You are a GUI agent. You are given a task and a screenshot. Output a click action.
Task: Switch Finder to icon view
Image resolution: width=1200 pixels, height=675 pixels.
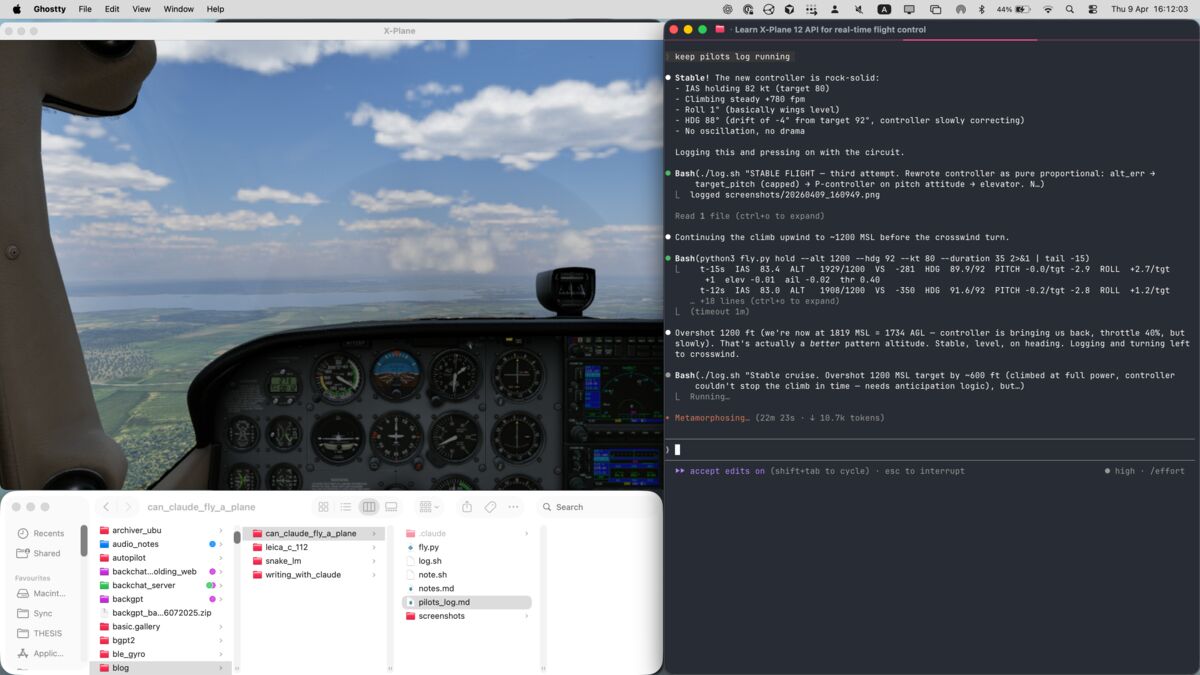(x=323, y=507)
